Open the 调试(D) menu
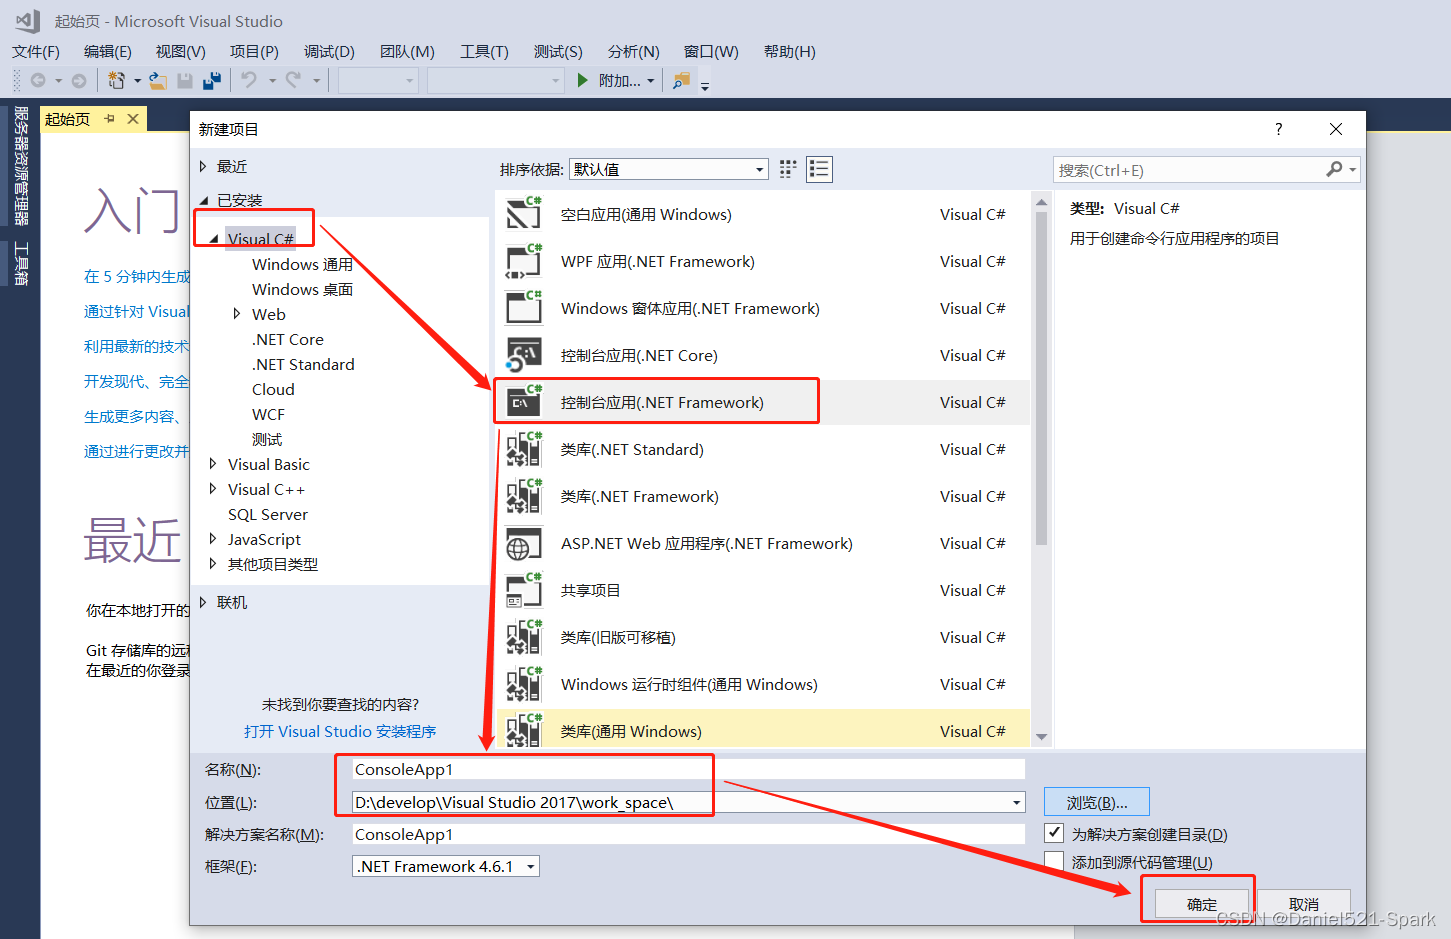1451x939 pixels. pos(330,51)
